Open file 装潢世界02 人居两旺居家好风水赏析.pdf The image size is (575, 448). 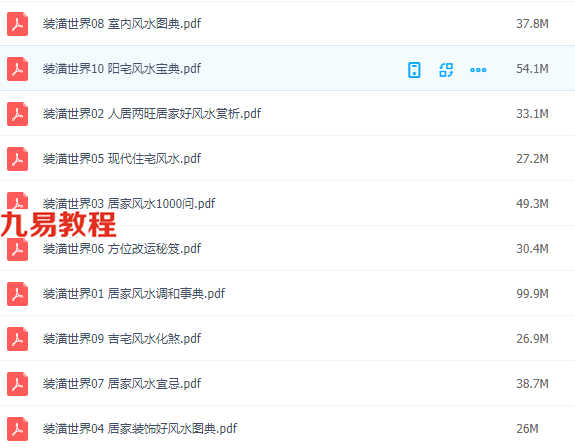(152, 114)
